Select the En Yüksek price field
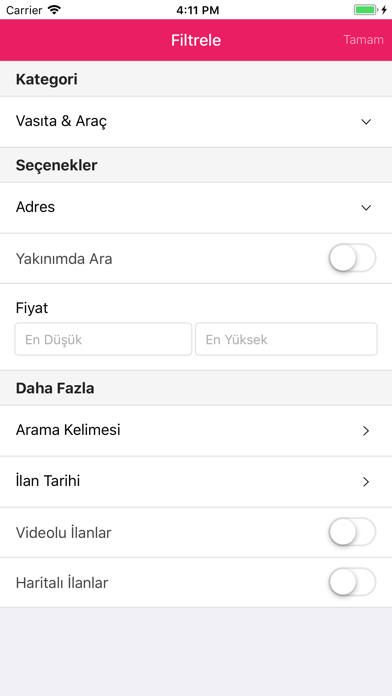Viewport: 392px width, 696px height. tap(286, 339)
